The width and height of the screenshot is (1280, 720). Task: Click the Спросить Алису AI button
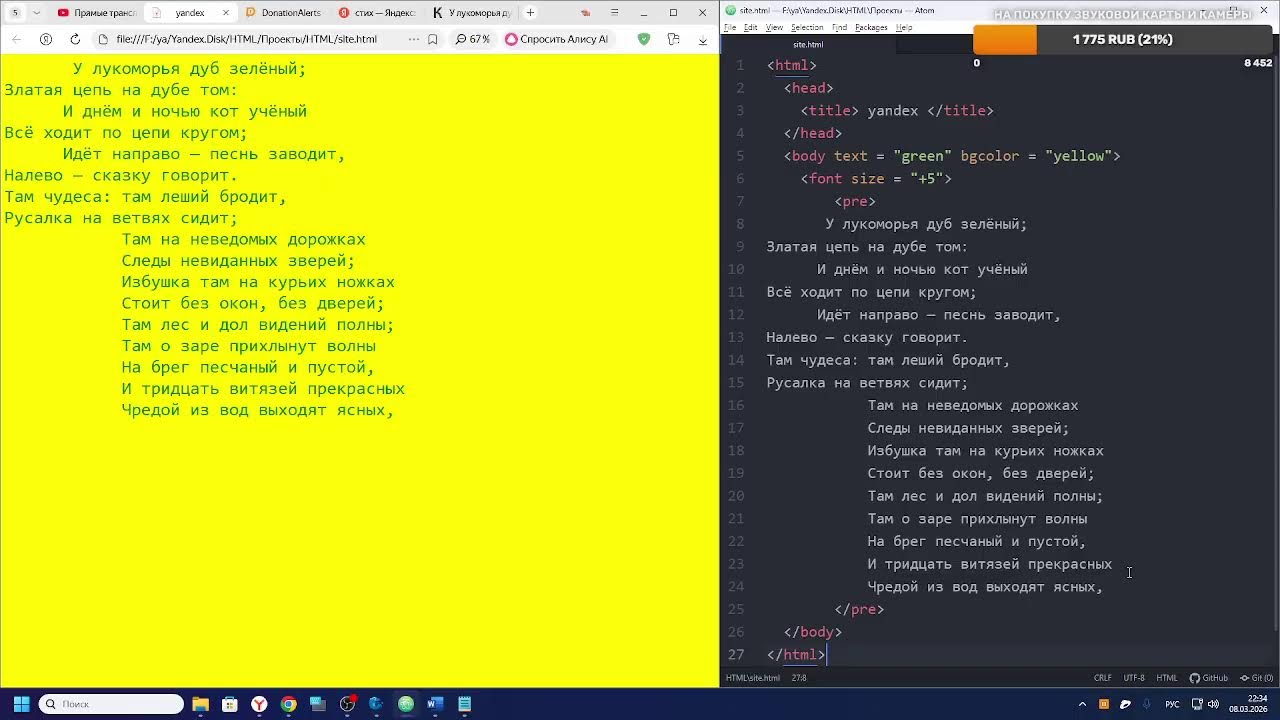[x=557, y=39]
